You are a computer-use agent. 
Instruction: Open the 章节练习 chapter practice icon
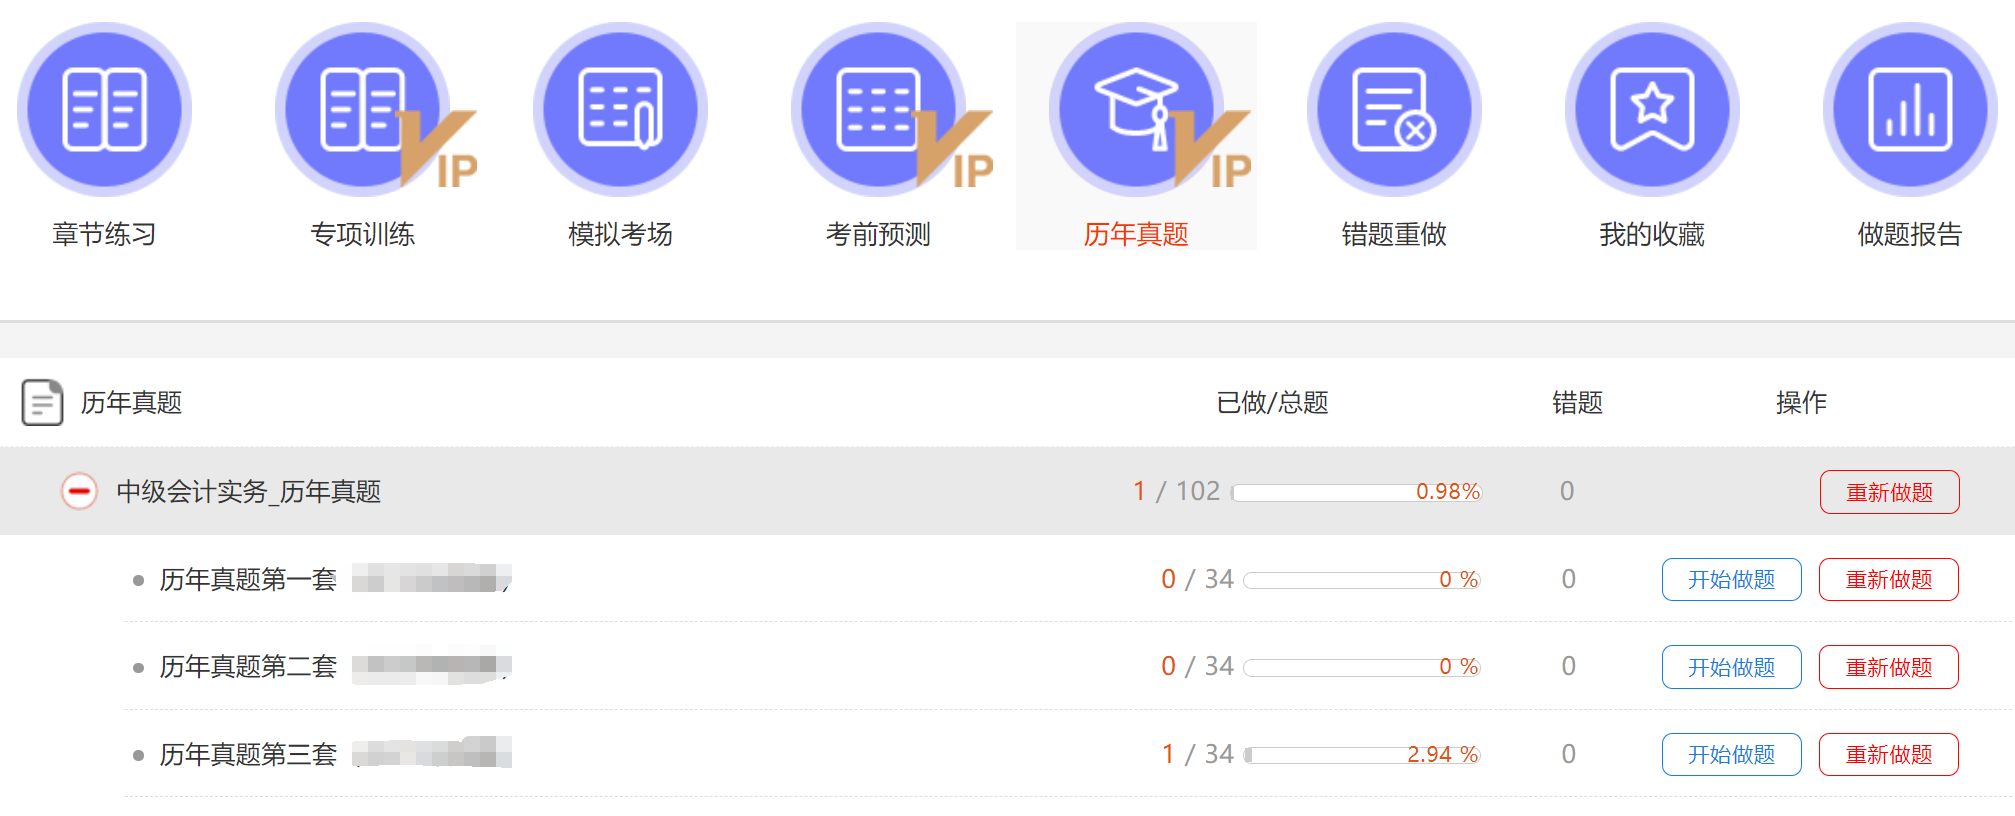tap(104, 110)
